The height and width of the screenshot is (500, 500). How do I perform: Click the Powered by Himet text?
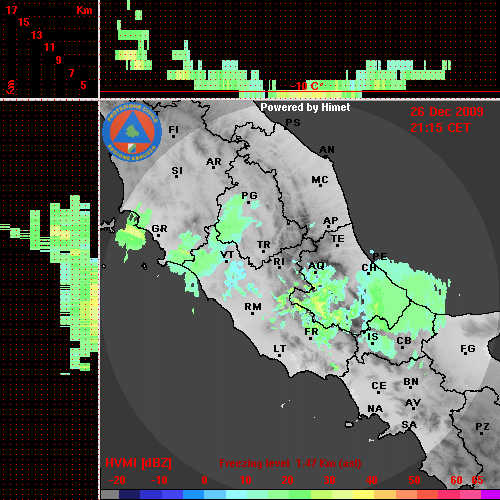point(305,107)
